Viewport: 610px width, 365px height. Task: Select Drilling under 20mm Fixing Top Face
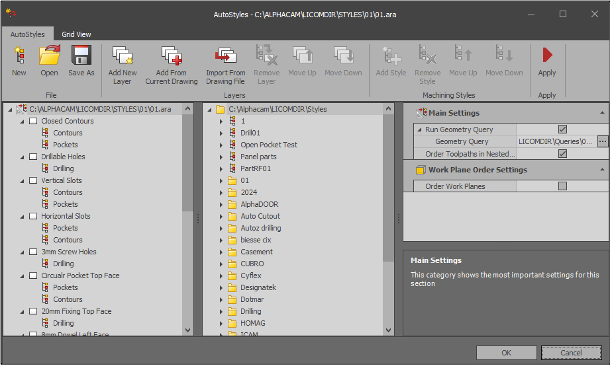63,323
